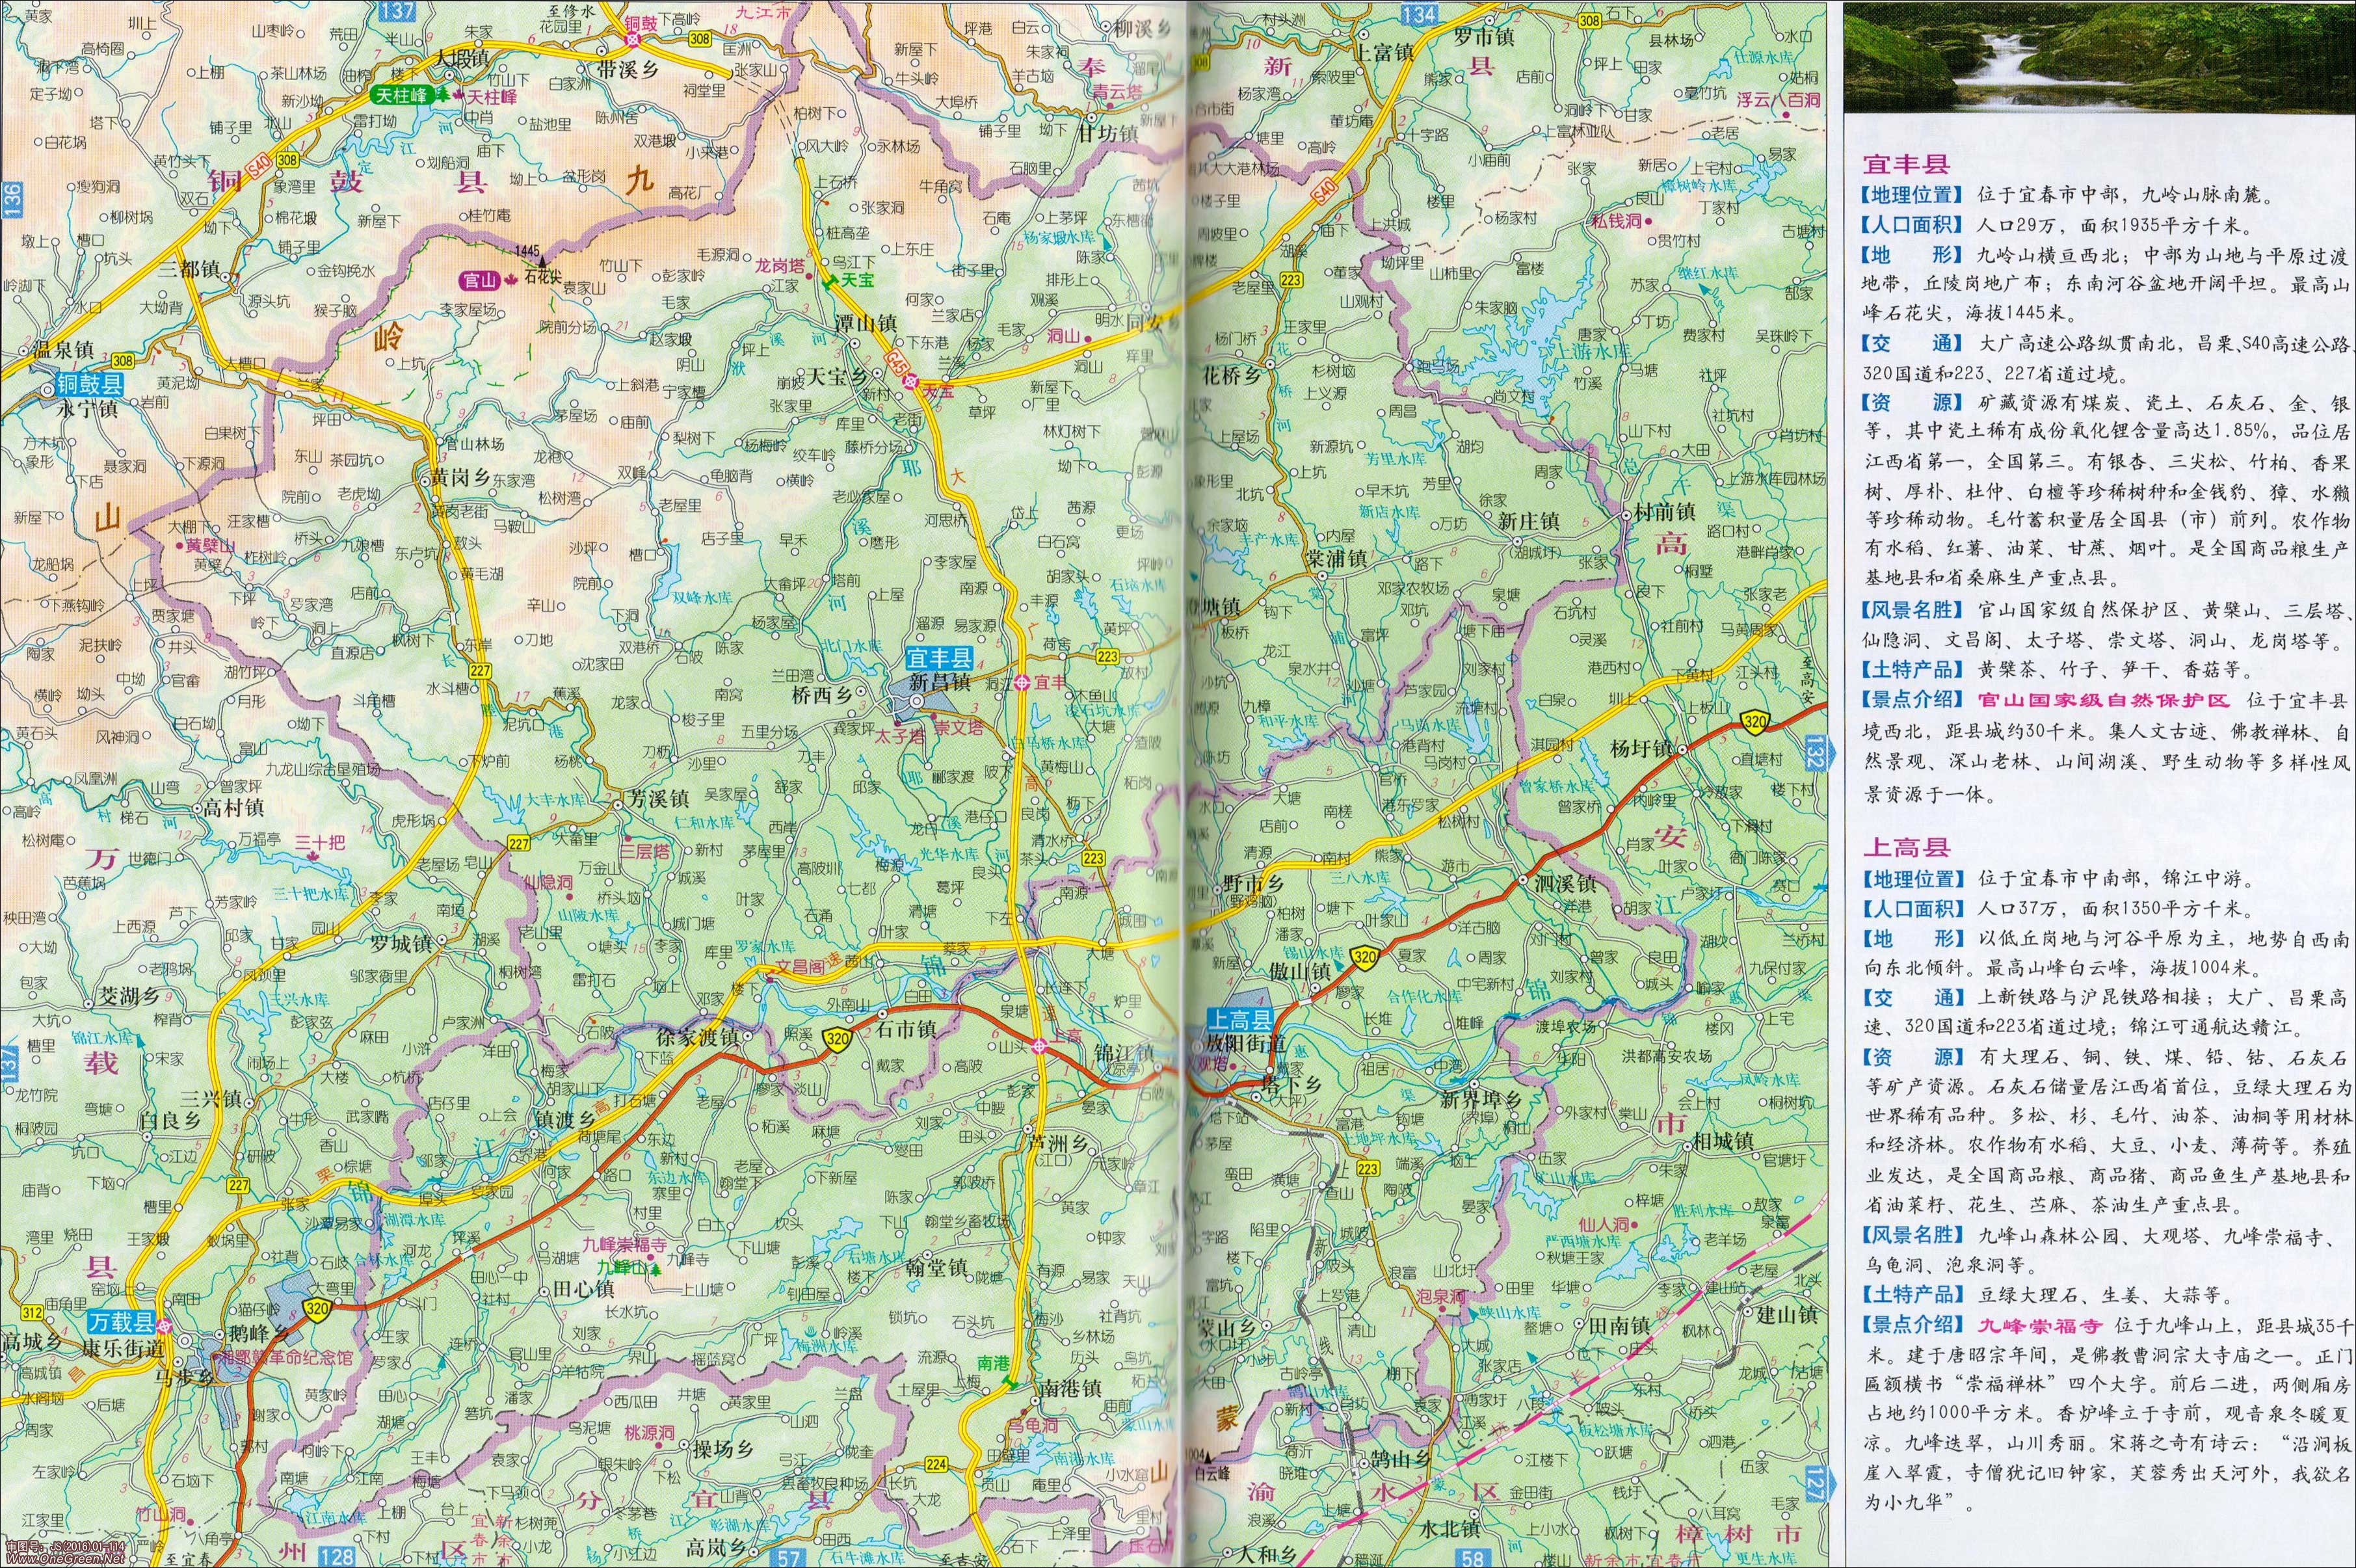Click the 宜丰 expressway interchange symbol
The width and height of the screenshot is (2356, 1568).
pyautogui.click(x=1022, y=682)
